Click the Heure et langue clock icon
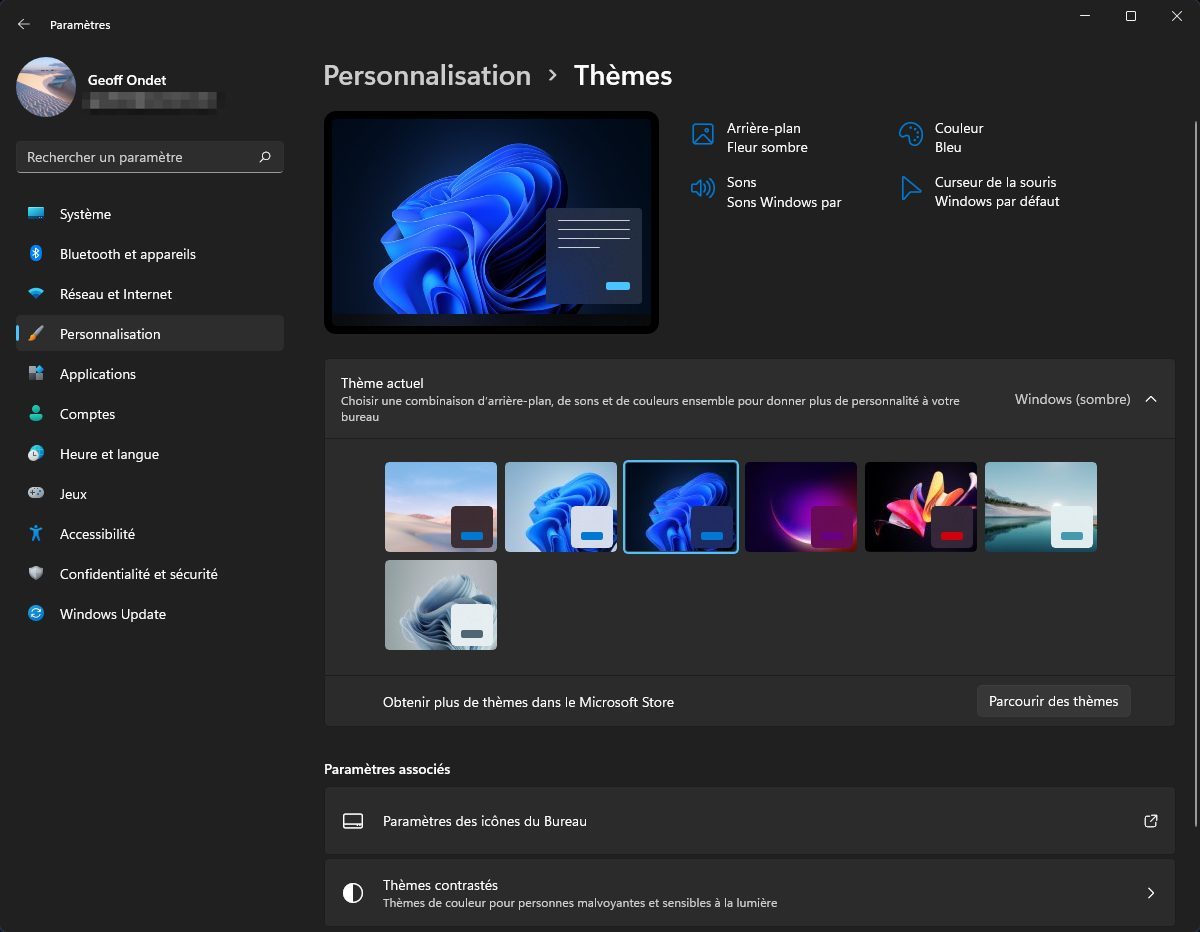Viewport: 1200px width, 932px height. point(36,454)
